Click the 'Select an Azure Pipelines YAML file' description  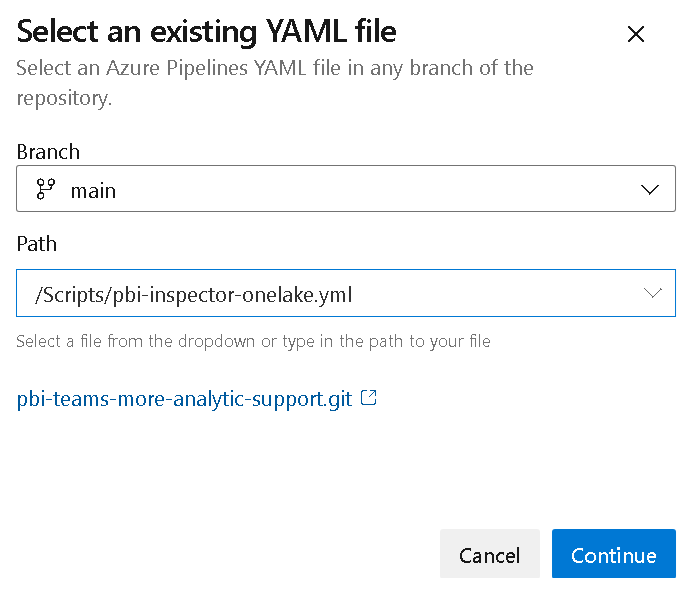[x=275, y=68]
